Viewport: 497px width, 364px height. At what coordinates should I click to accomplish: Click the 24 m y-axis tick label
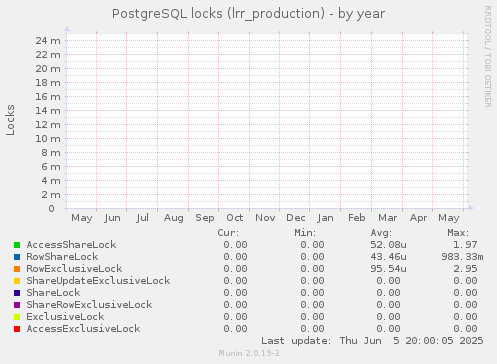coord(48,41)
